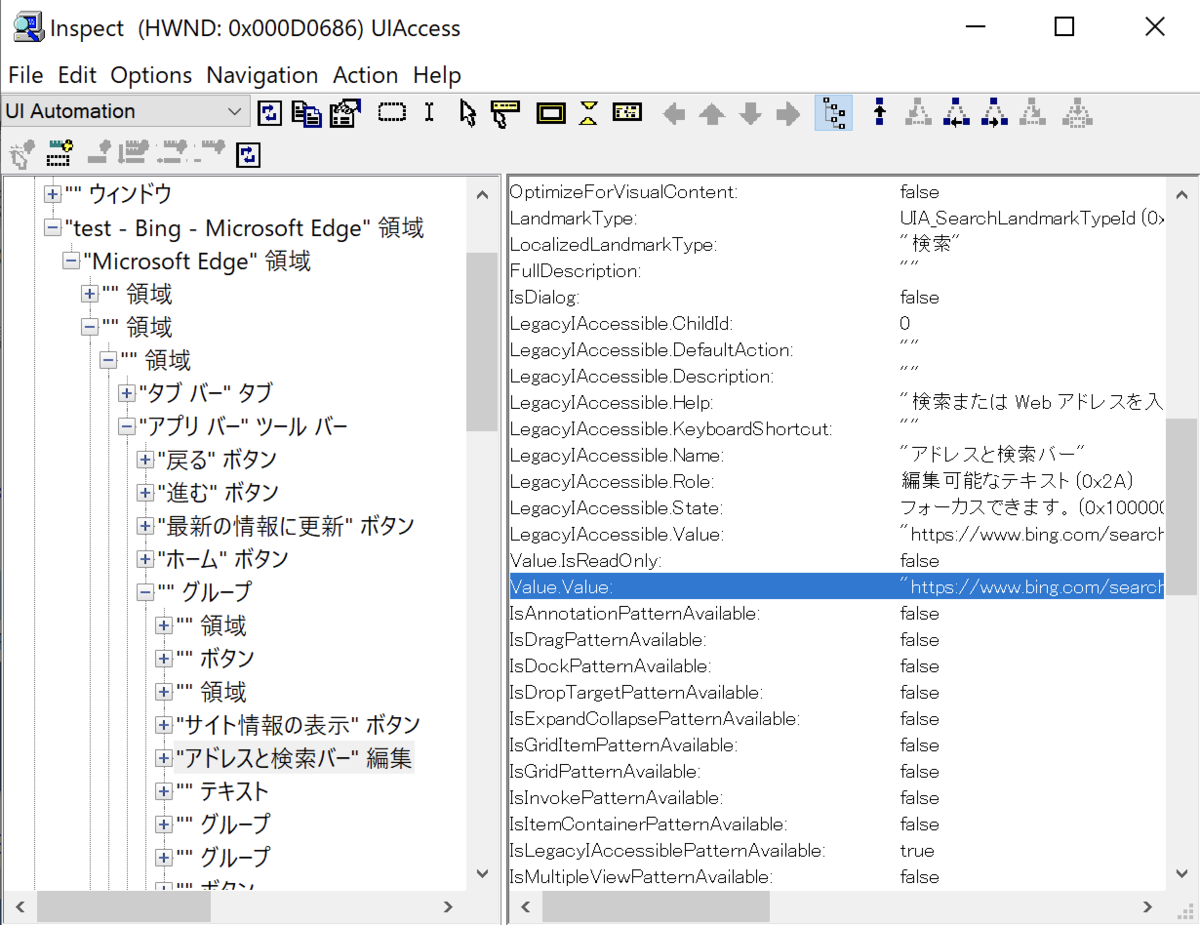Collapse the "アプリ バー" ツール バー node
This screenshot has height=925, width=1200.
(127, 426)
